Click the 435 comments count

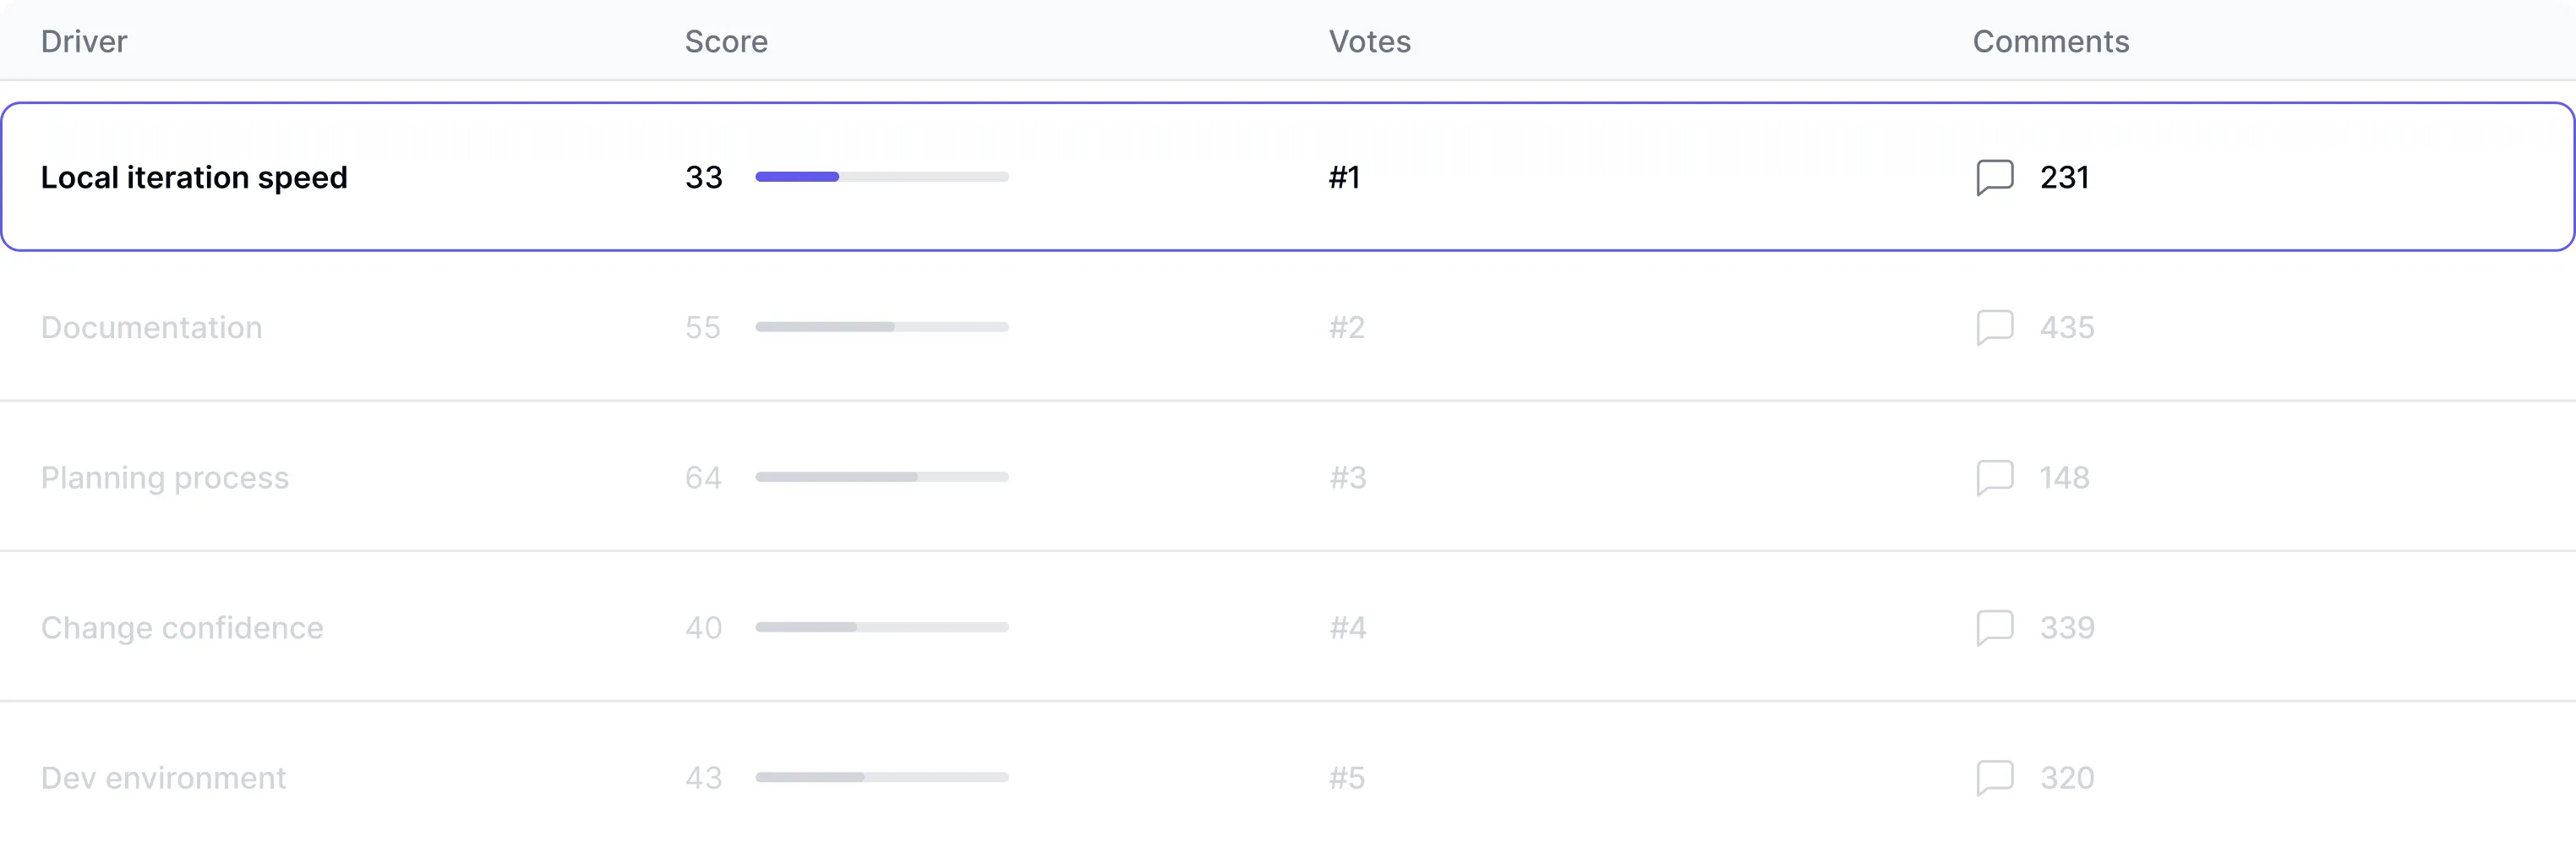[x=2067, y=327]
